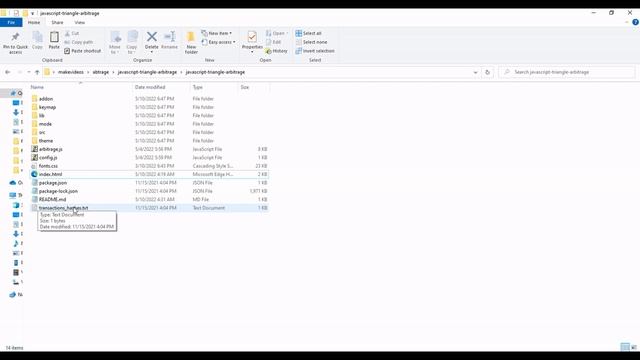
Task: Switch to large icons view button
Action: [634, 347]
